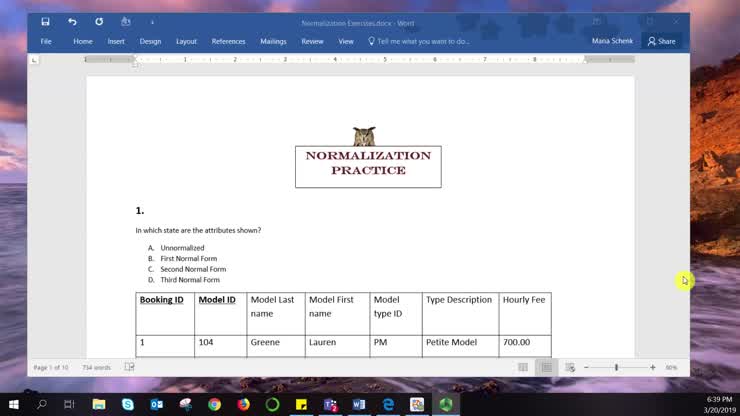
Task: Click the first line indent marker on ruler
Action: click(135, 57)
